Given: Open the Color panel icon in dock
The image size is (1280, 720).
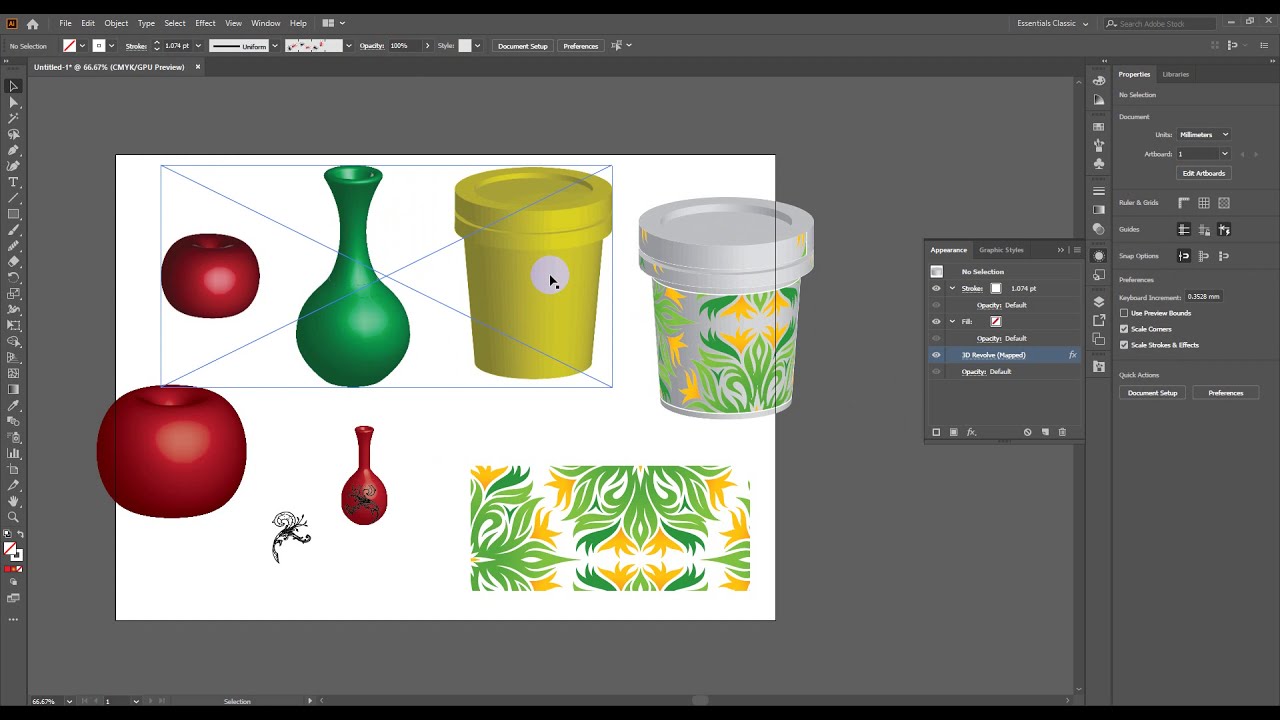Looking at the screenshot, I should click(1099, 80).
